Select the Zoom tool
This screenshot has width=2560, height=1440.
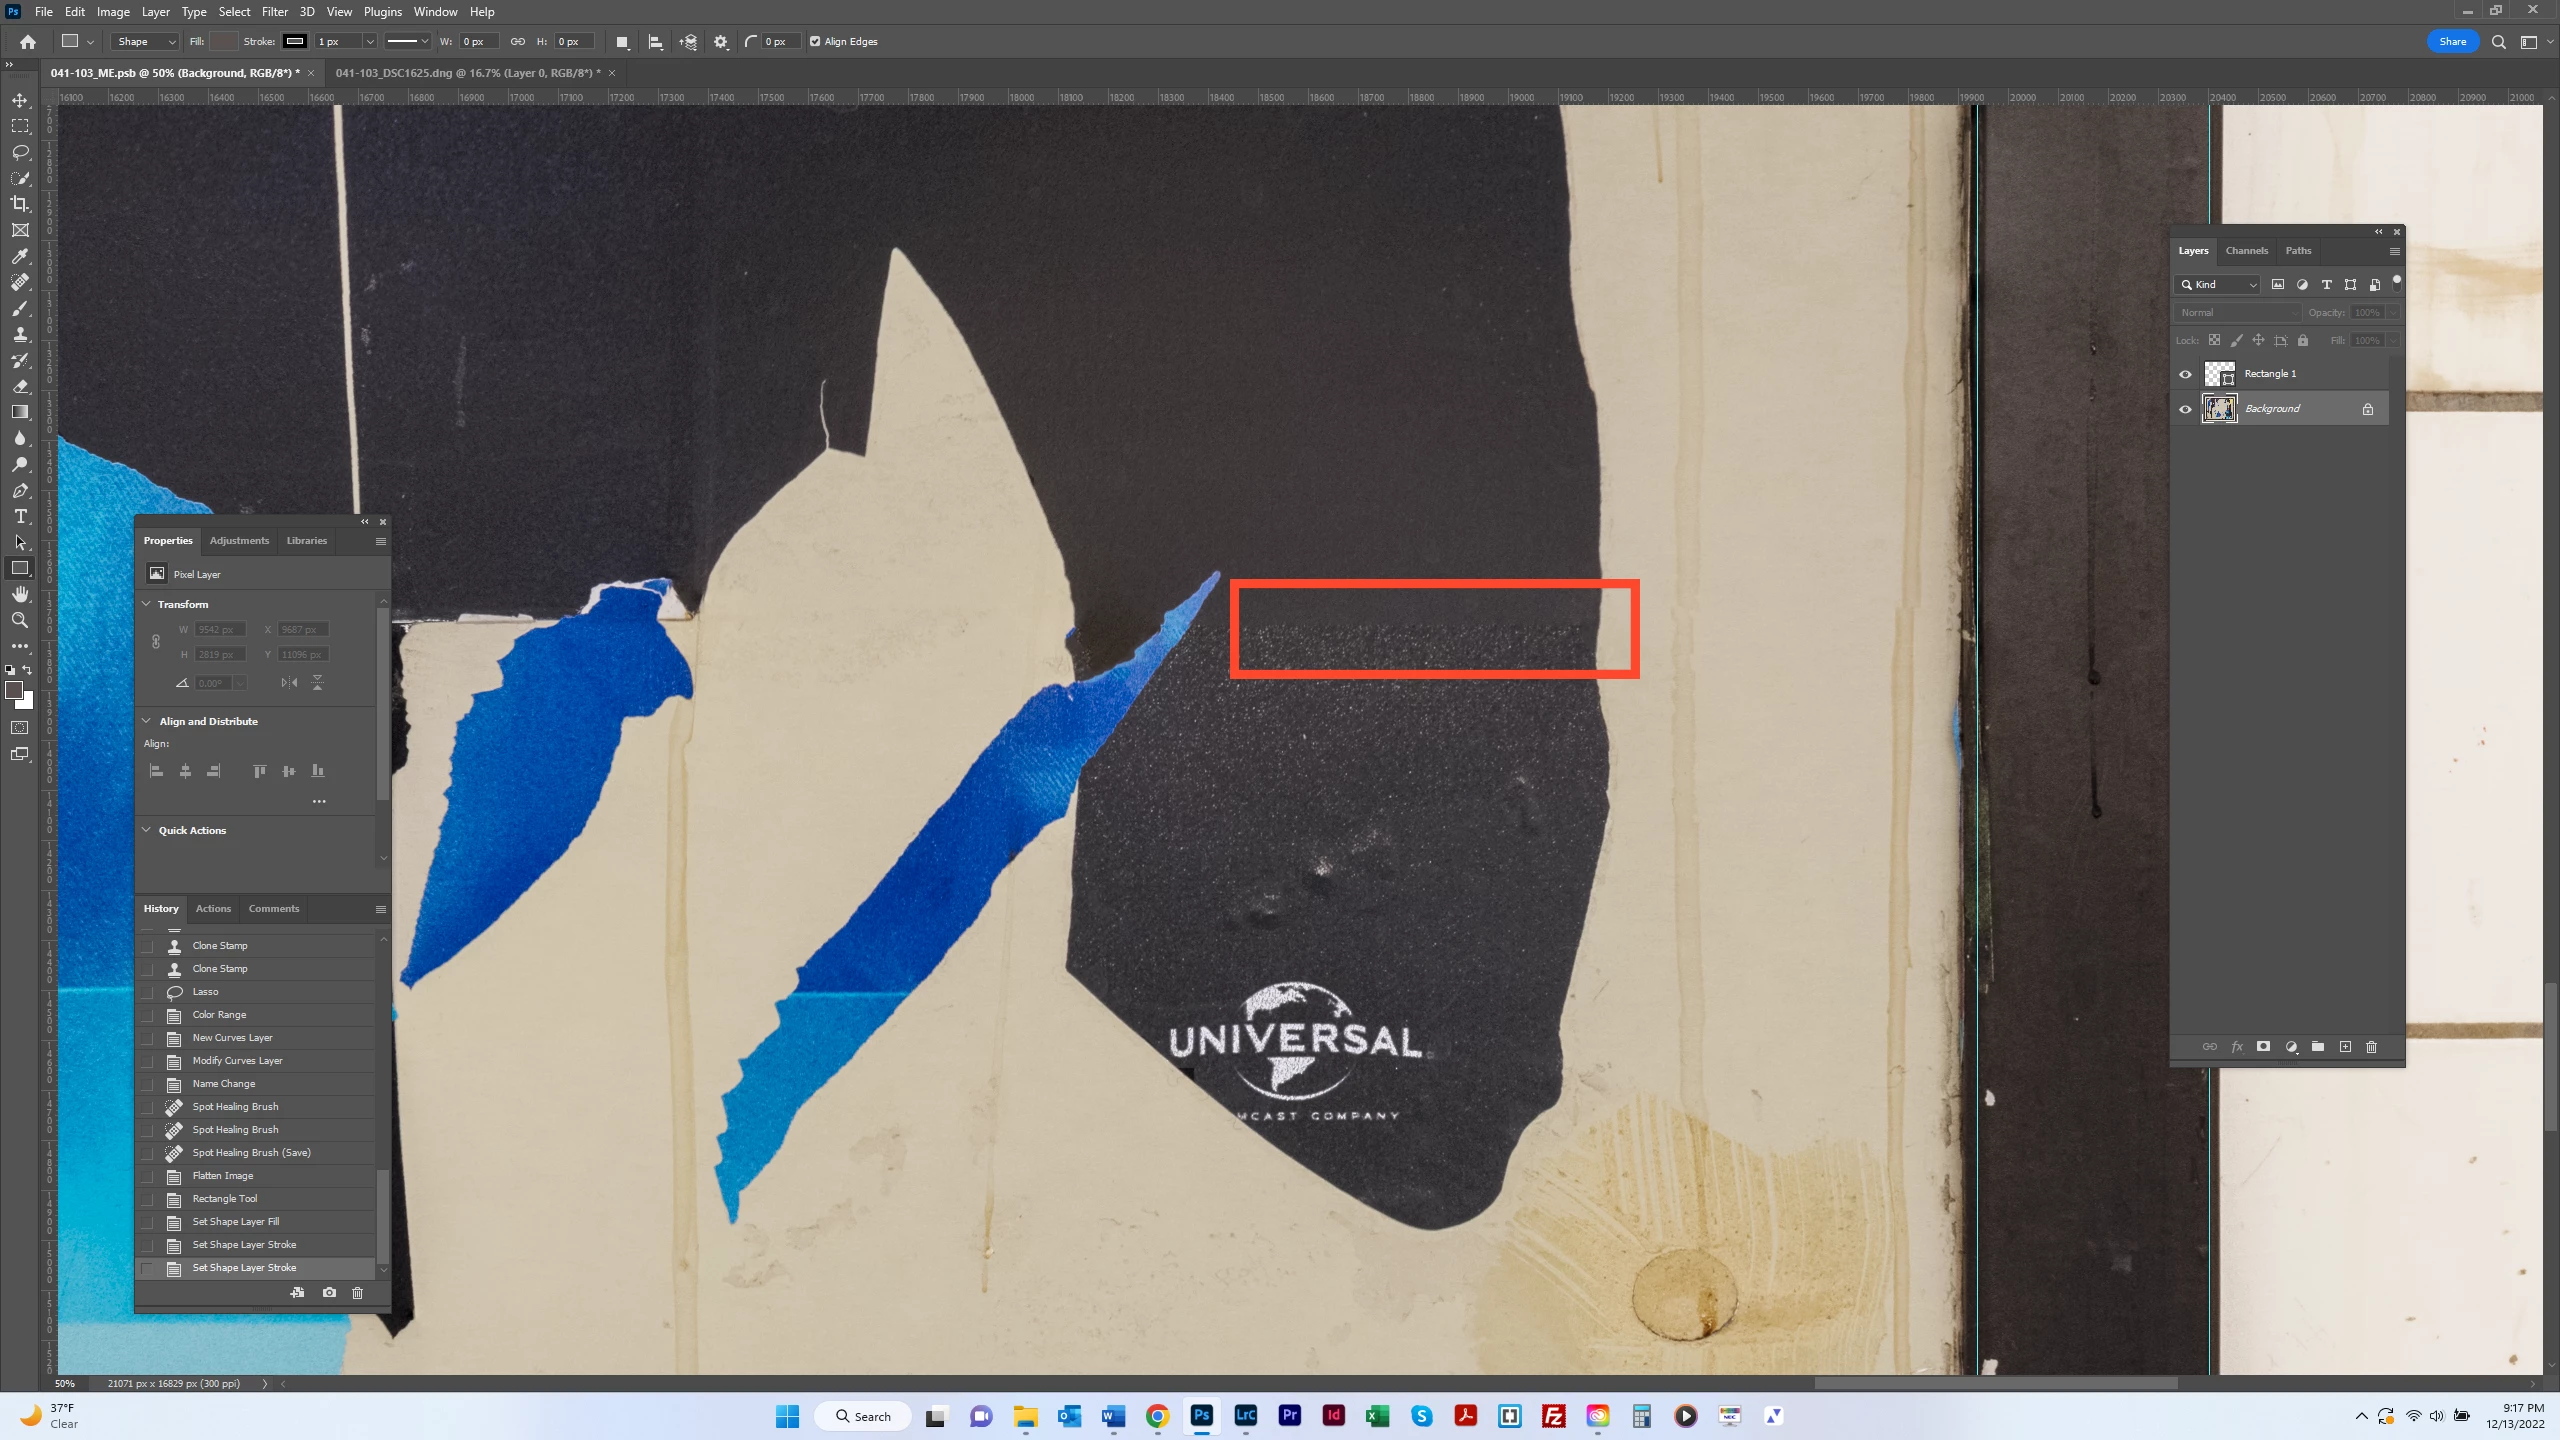point(20,620)
